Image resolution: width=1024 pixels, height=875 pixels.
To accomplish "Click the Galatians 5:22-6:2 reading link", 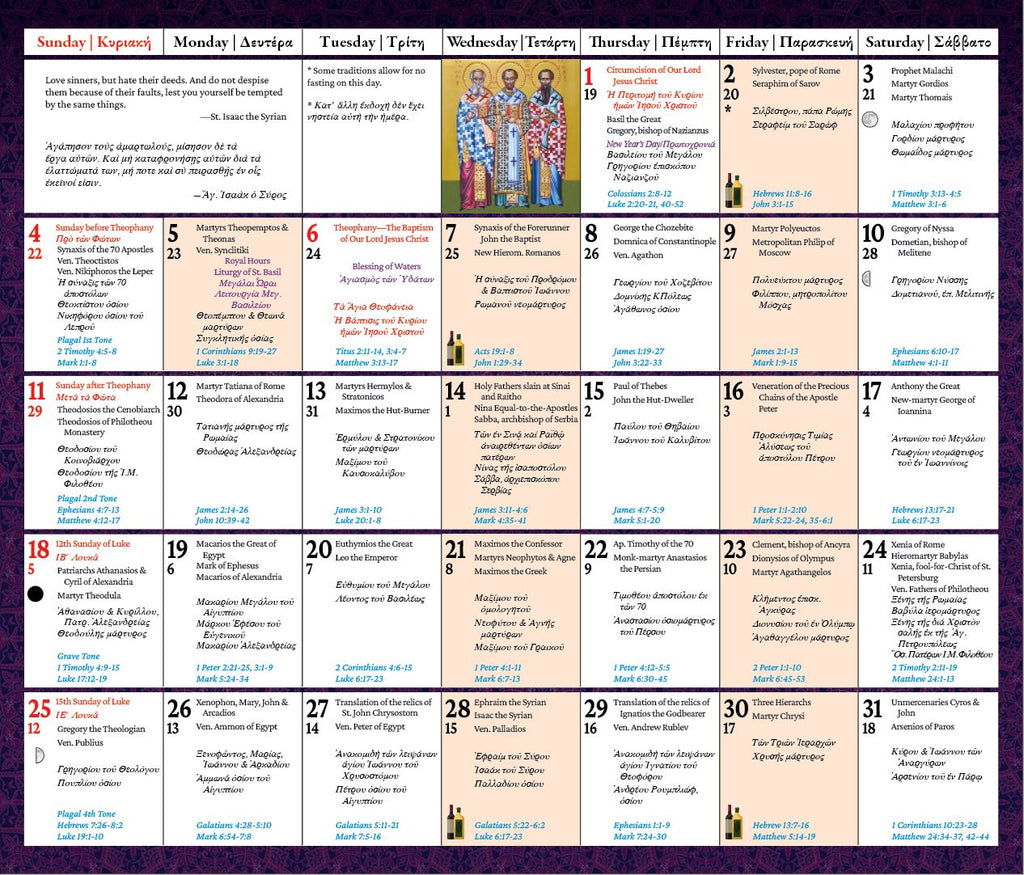I will pyautogui.click(x=512, y=823).
